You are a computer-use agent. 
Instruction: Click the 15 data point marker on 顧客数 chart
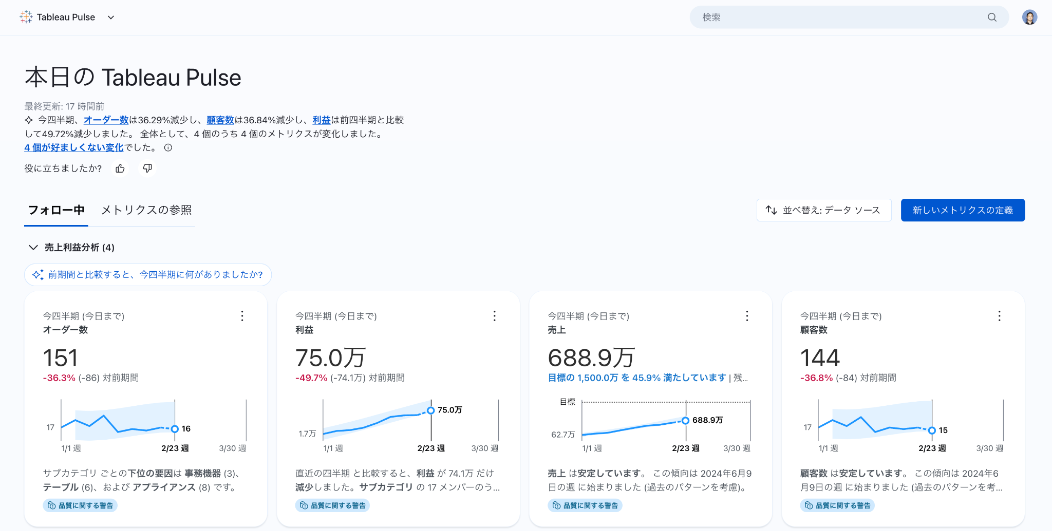(932, 430)
